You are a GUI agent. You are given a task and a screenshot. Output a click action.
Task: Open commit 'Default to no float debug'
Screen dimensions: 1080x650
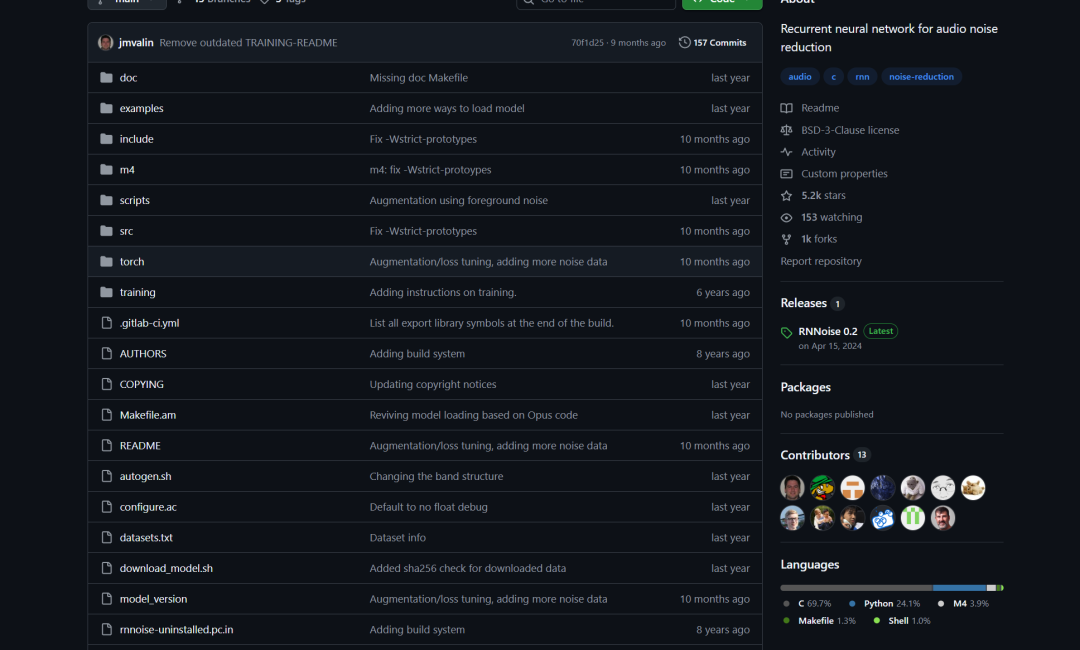(428, 507)
